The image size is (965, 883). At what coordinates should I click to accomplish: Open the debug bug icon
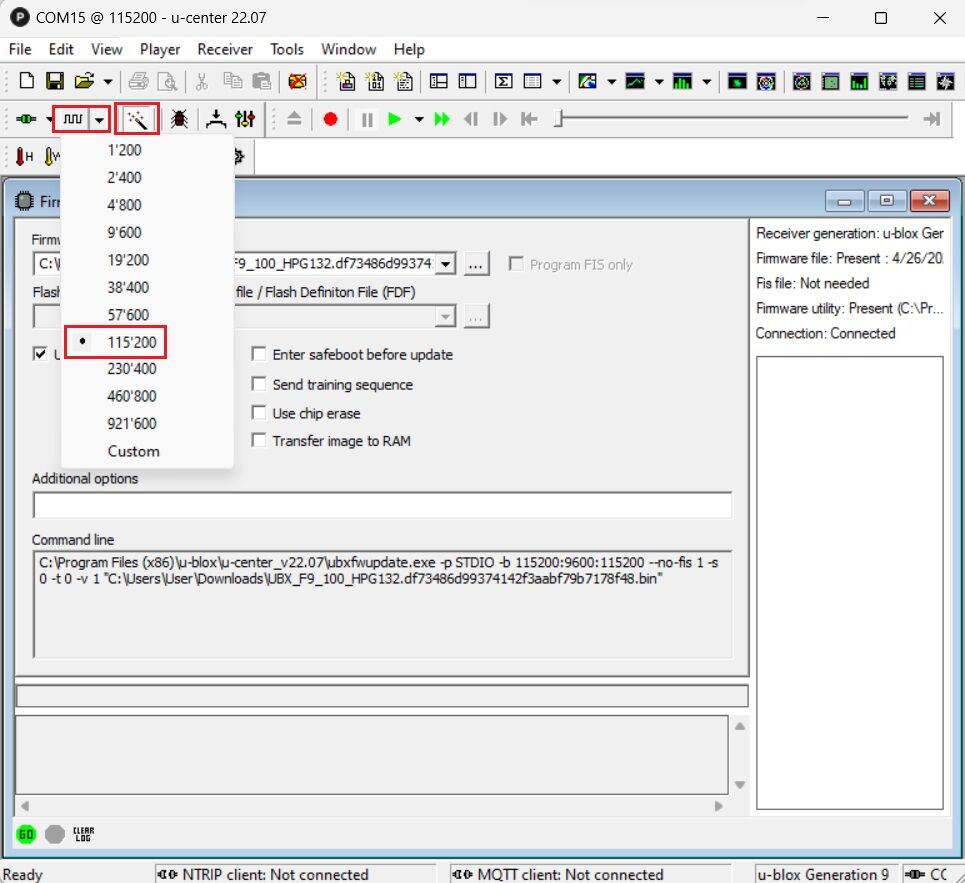click(x=180, y=119)
